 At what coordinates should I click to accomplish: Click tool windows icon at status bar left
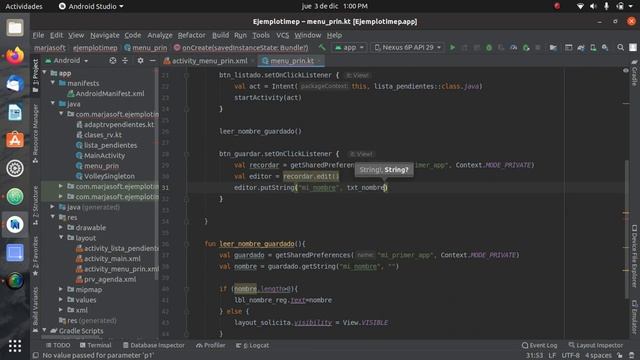36,356
